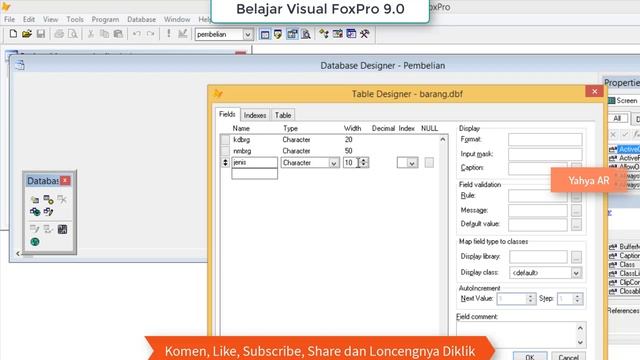Click Browse Table icon in Database toolbar
Image resolution: width=640 pixels, height=360 pixels.
click(x=49, y=229)
